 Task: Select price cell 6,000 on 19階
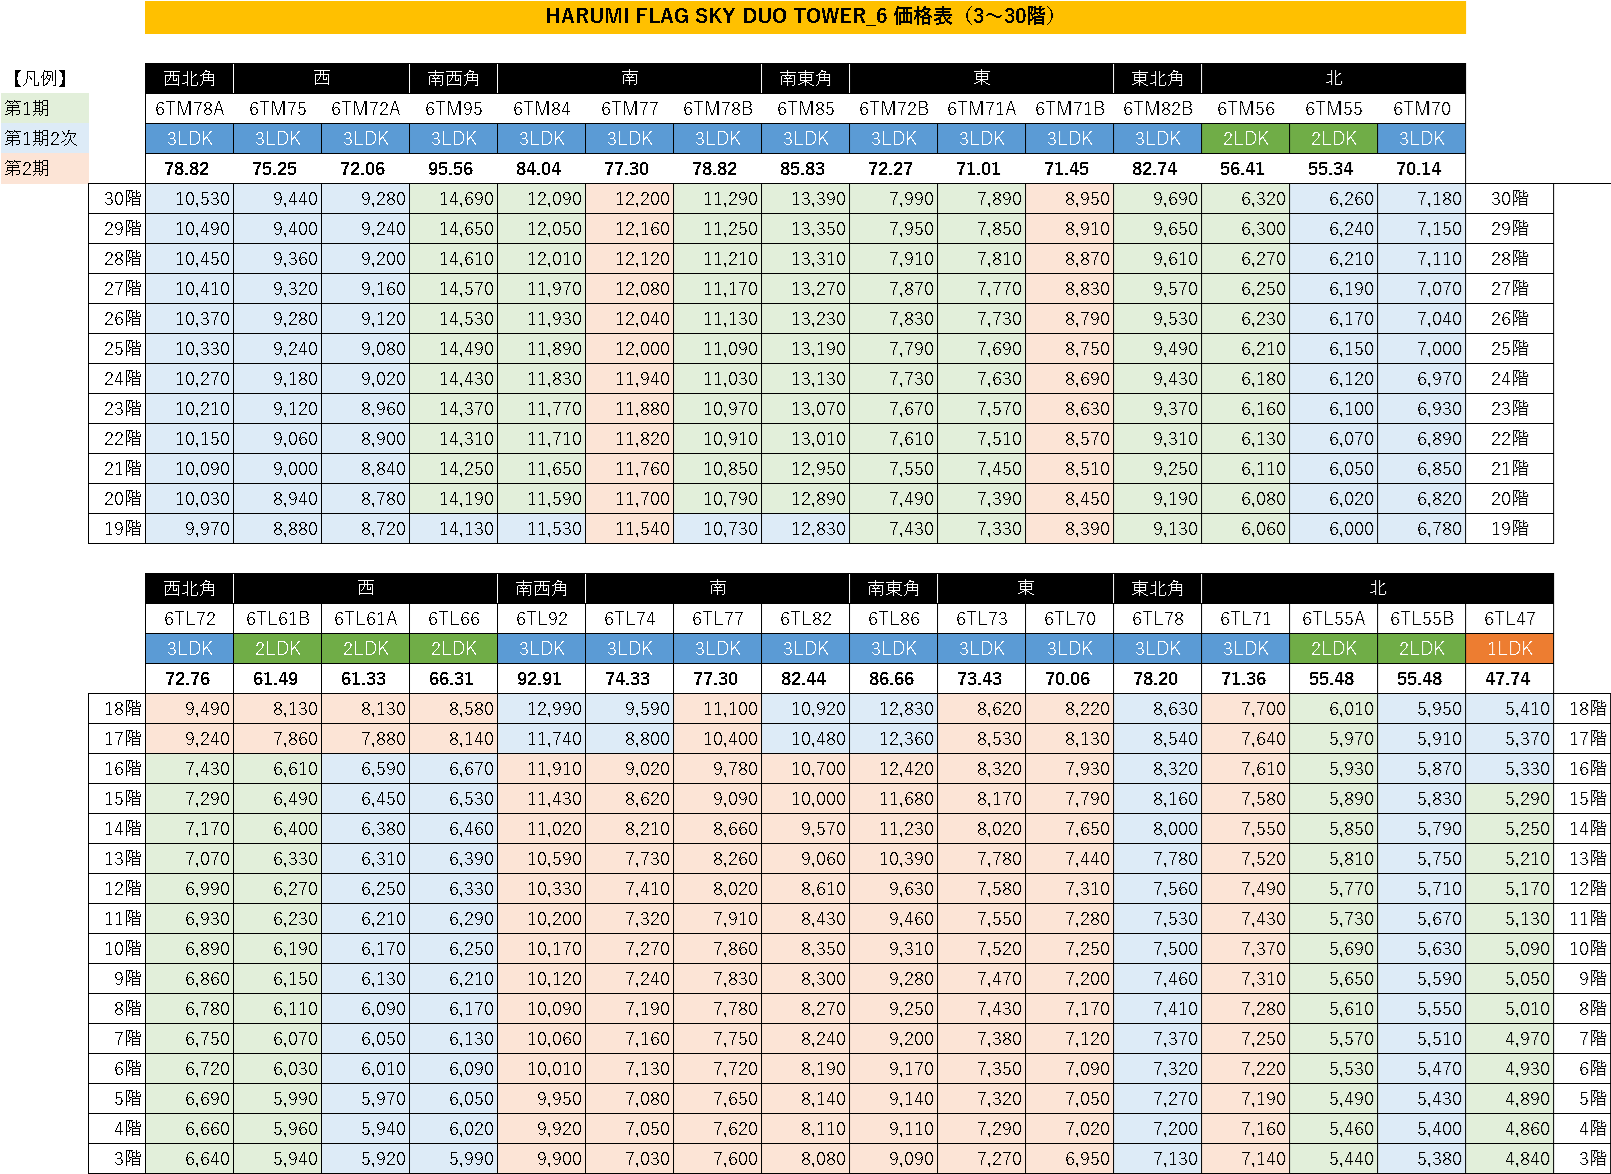coord(1333,528)
